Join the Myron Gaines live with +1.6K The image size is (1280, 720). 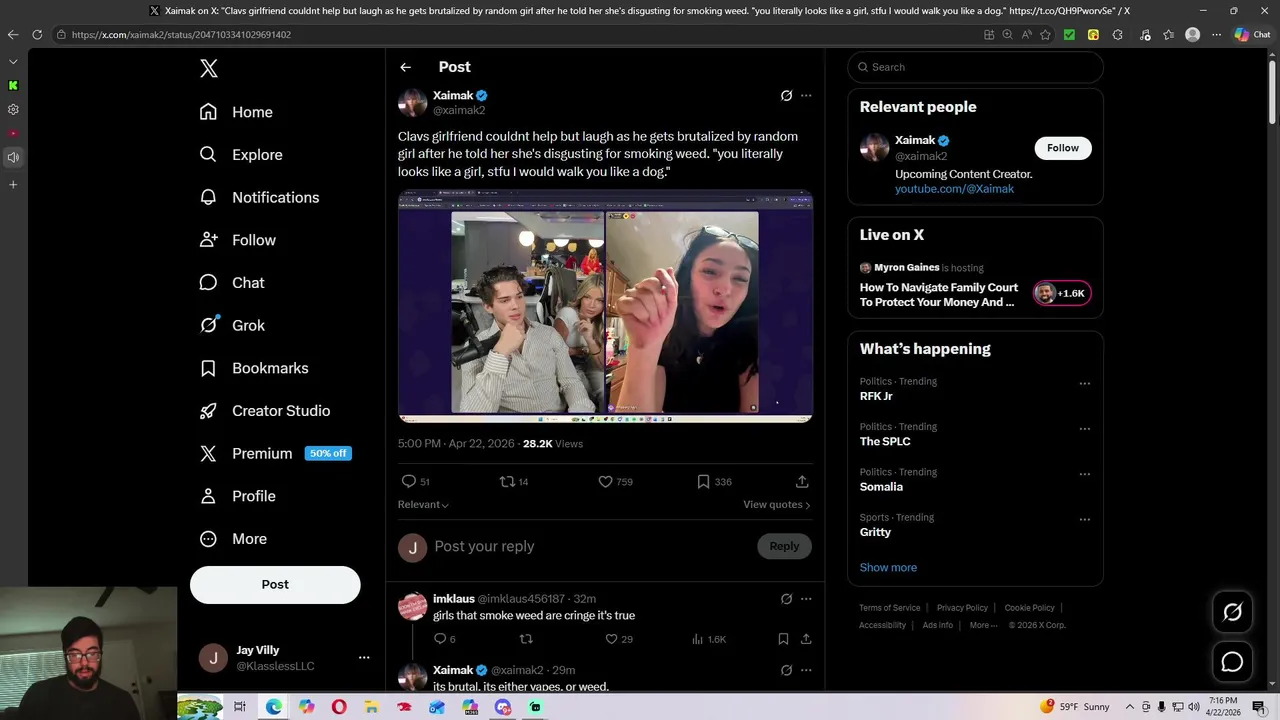click(1062, 293)
